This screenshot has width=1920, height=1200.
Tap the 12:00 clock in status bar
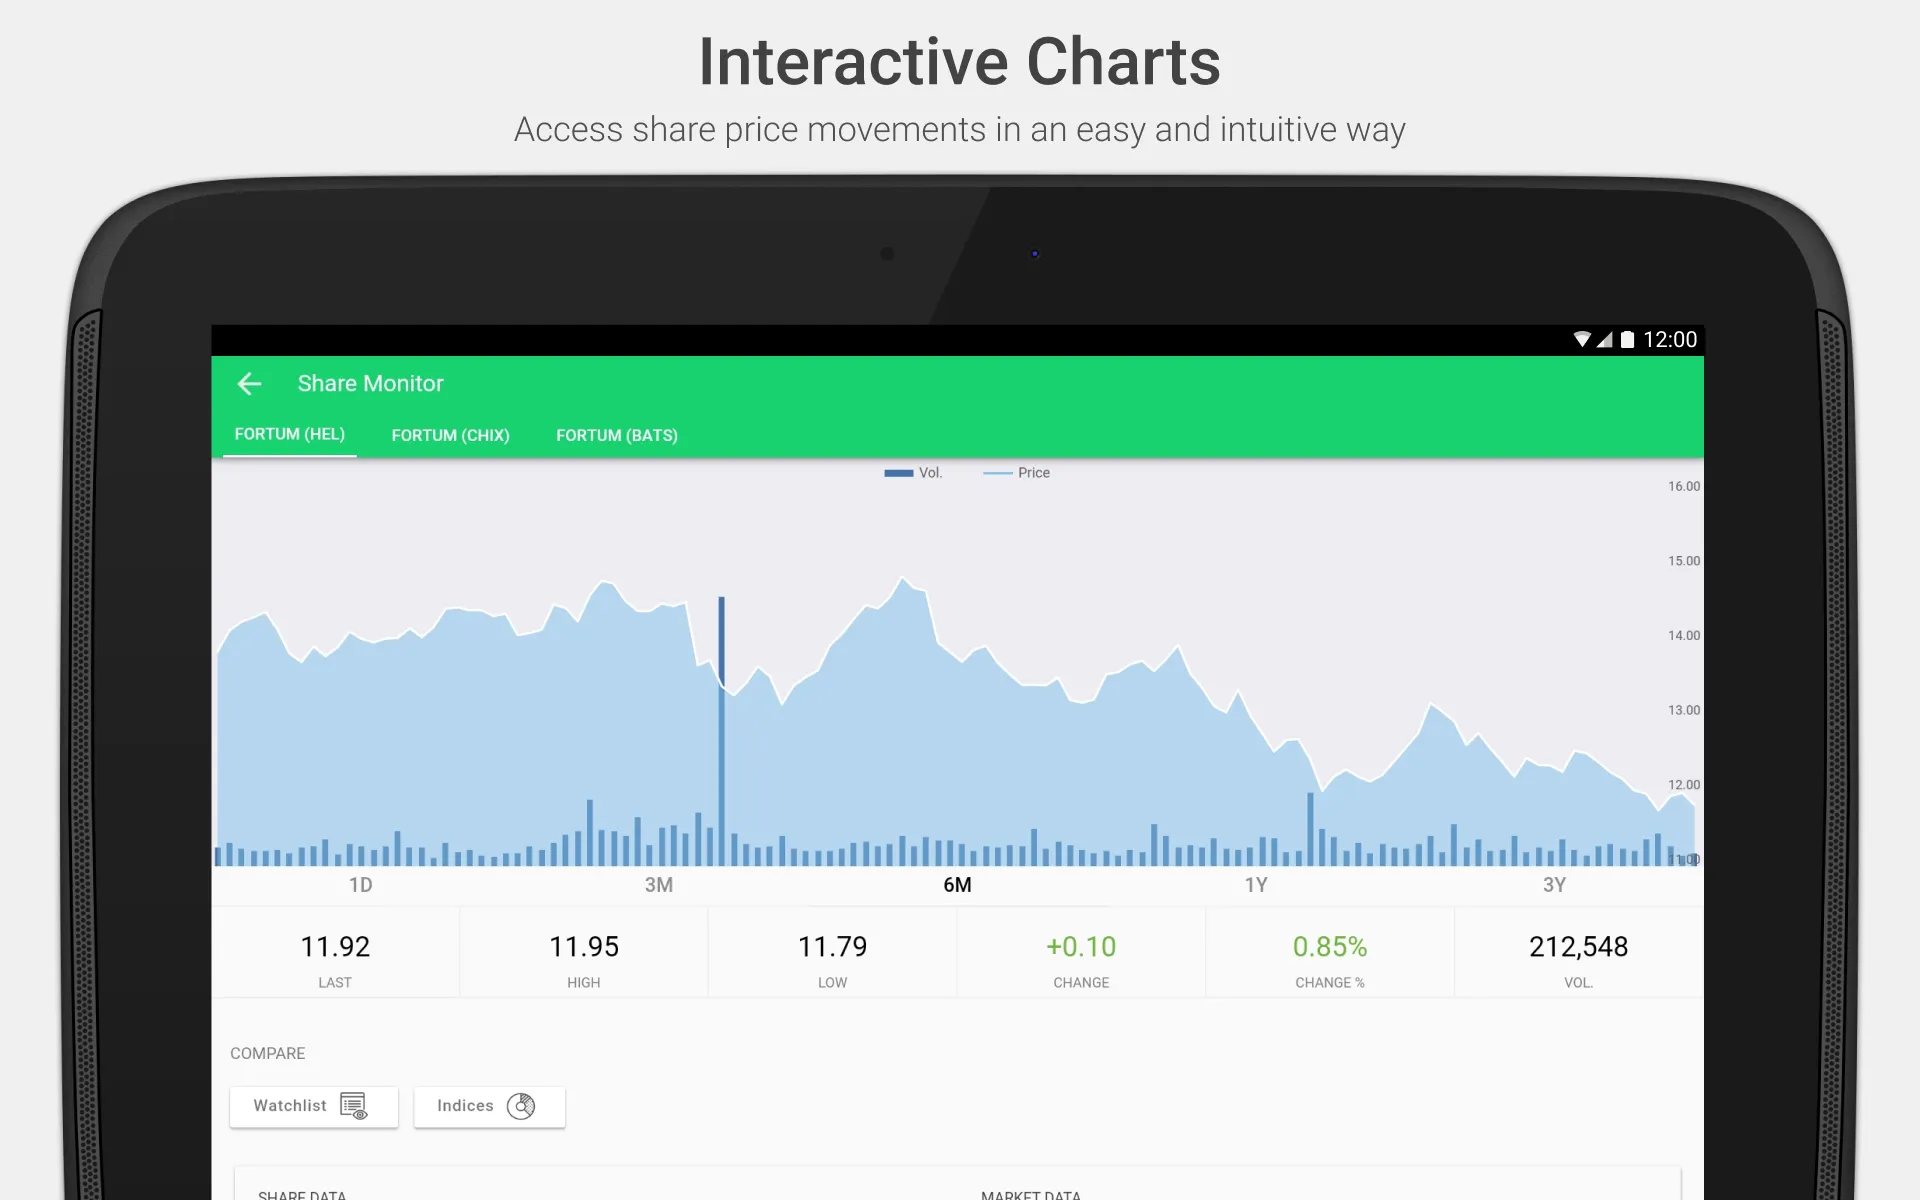point(1670,339)
